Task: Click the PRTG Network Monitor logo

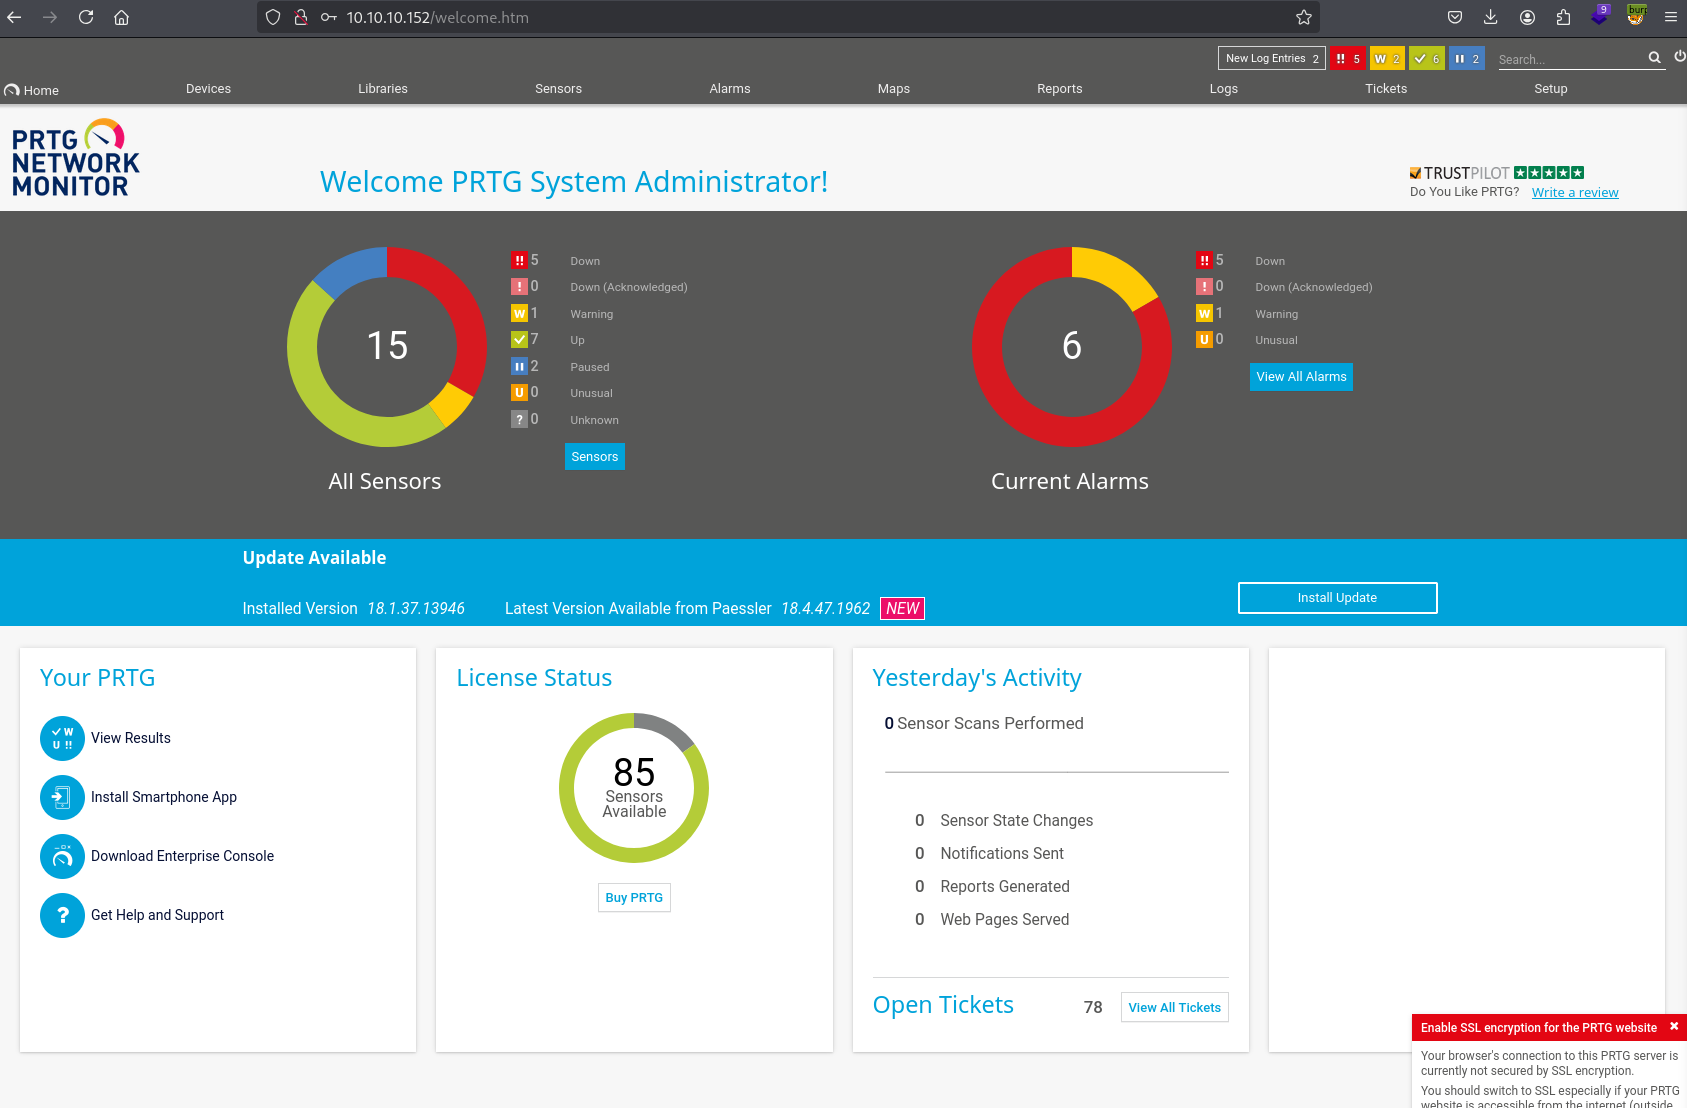Action: click(x=75, y=158)
